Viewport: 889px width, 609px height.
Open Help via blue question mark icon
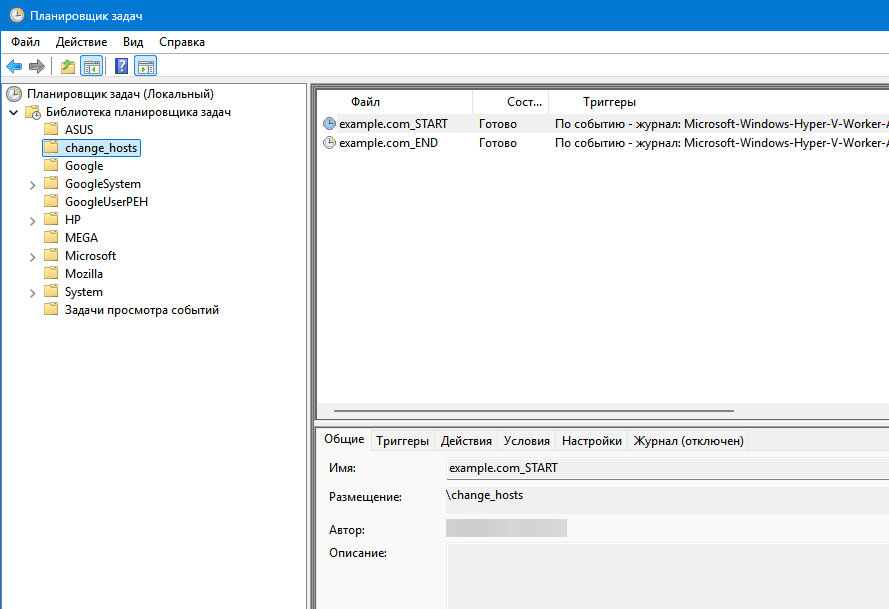[x=121, y=67]
